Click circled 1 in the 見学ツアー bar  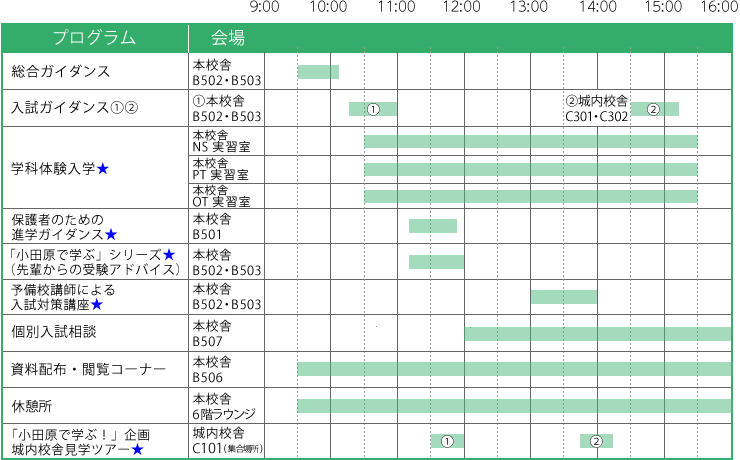[x=447, y=441]
